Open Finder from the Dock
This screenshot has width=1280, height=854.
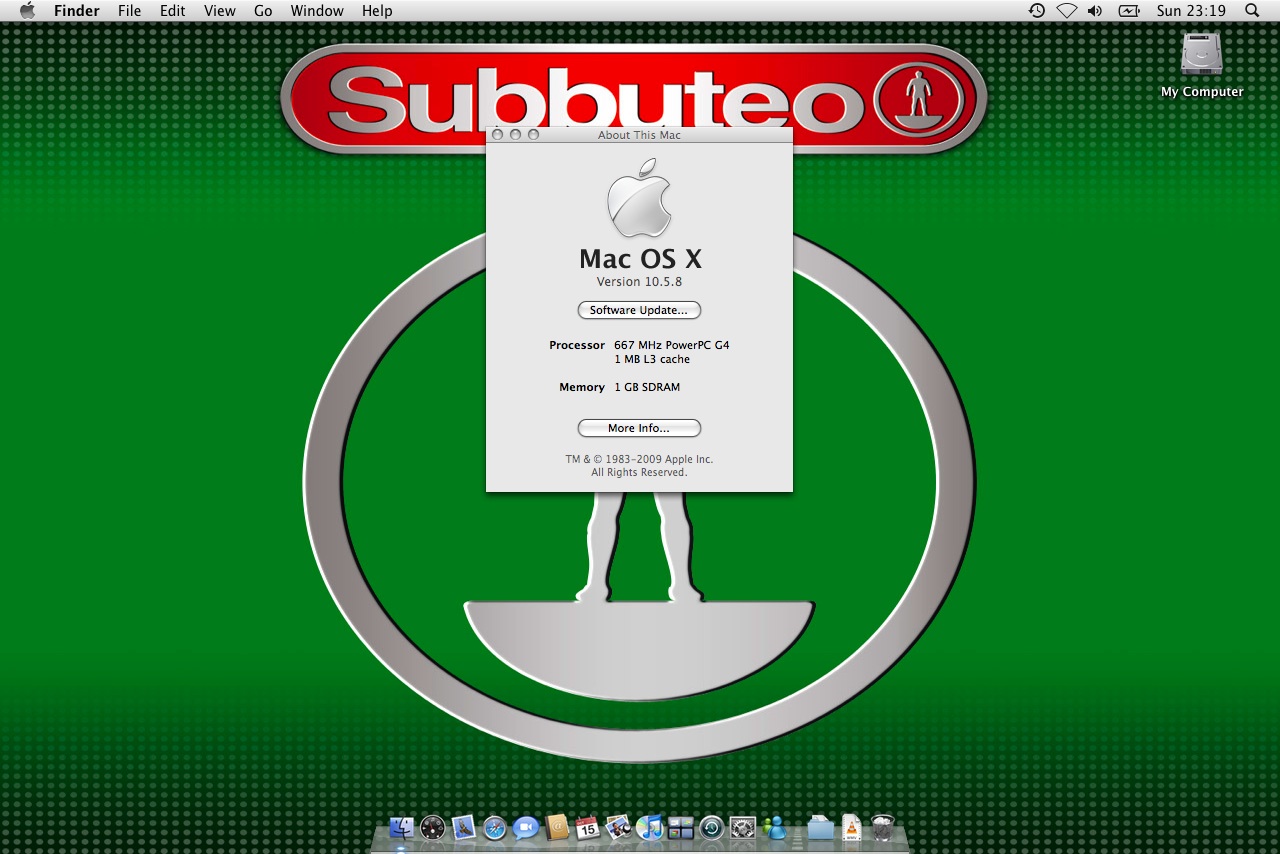tap(402, 827)
